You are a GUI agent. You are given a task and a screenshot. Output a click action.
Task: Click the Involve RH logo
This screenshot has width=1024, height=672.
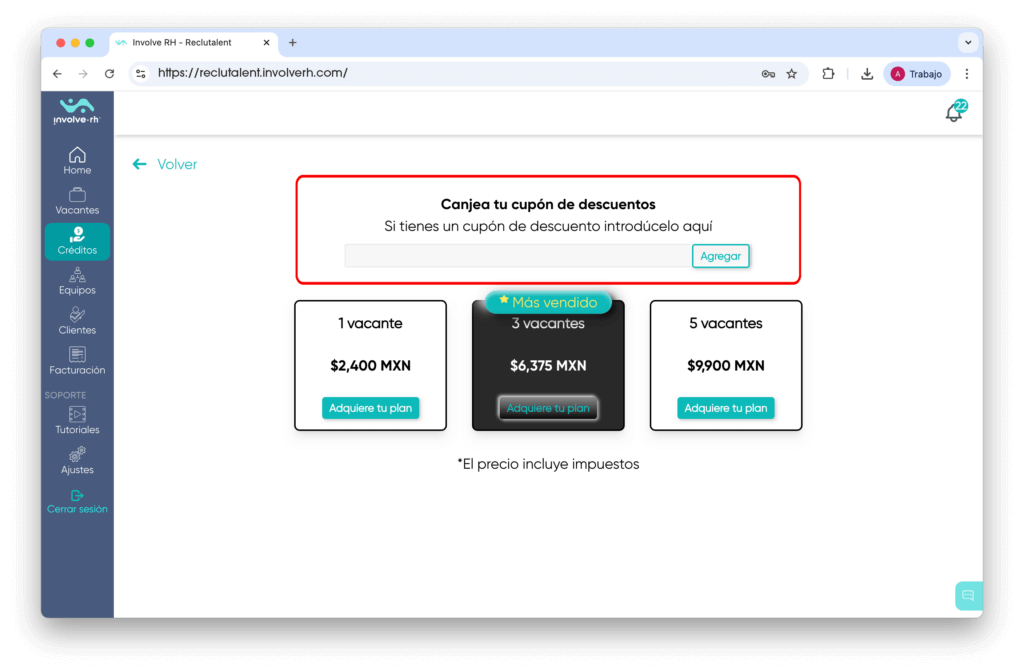coord(77,110)
